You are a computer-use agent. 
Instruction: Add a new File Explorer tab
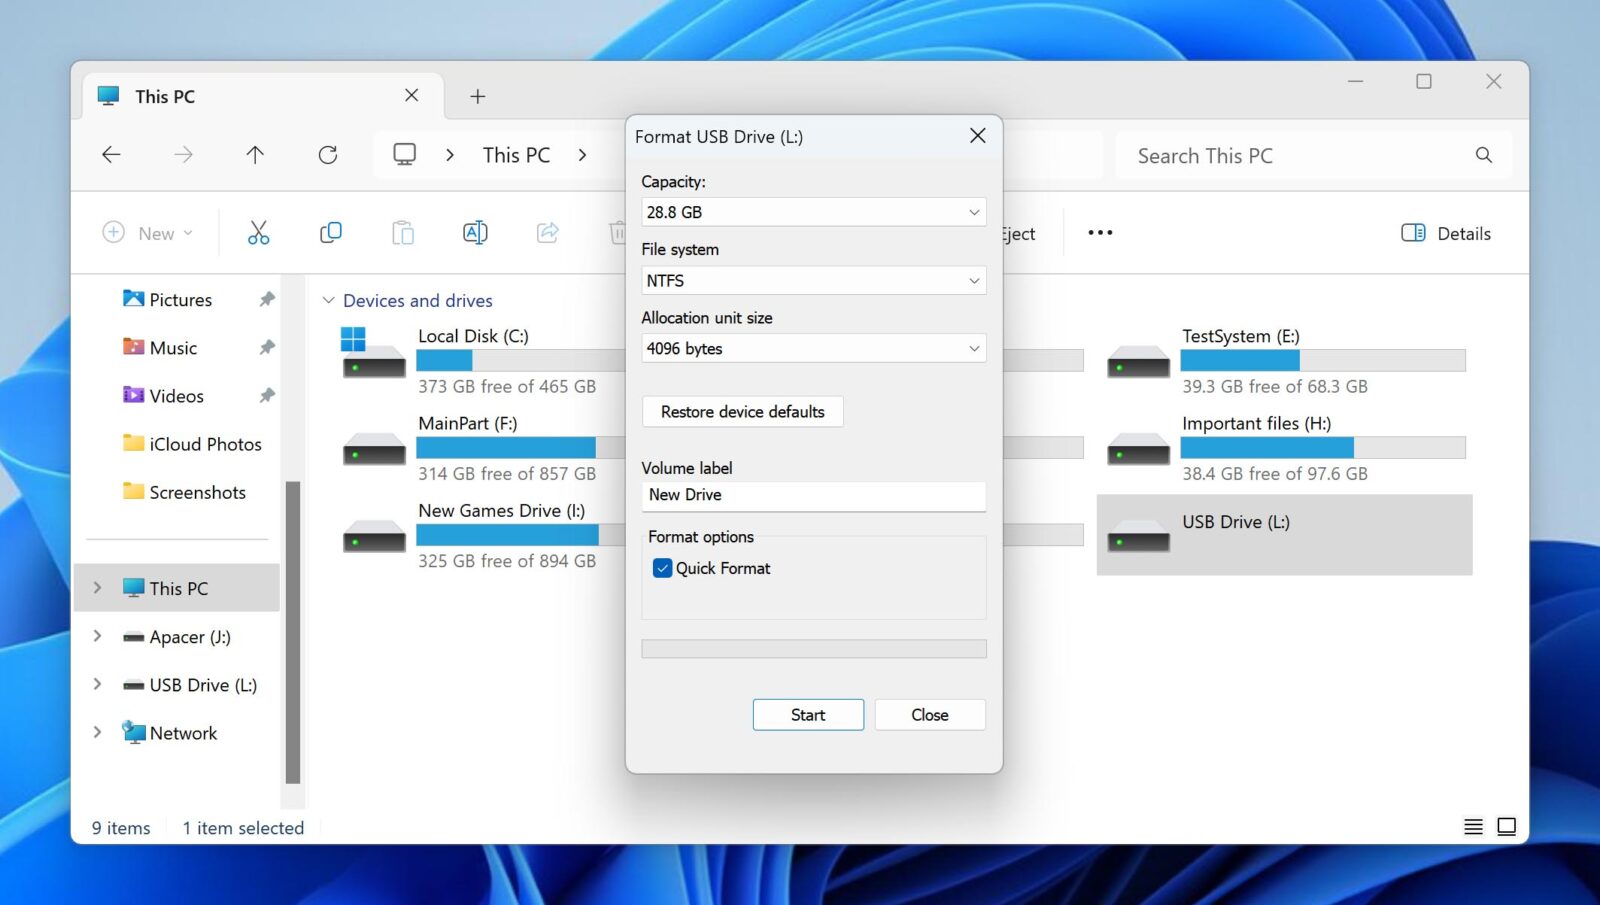[x=478, y=97]
